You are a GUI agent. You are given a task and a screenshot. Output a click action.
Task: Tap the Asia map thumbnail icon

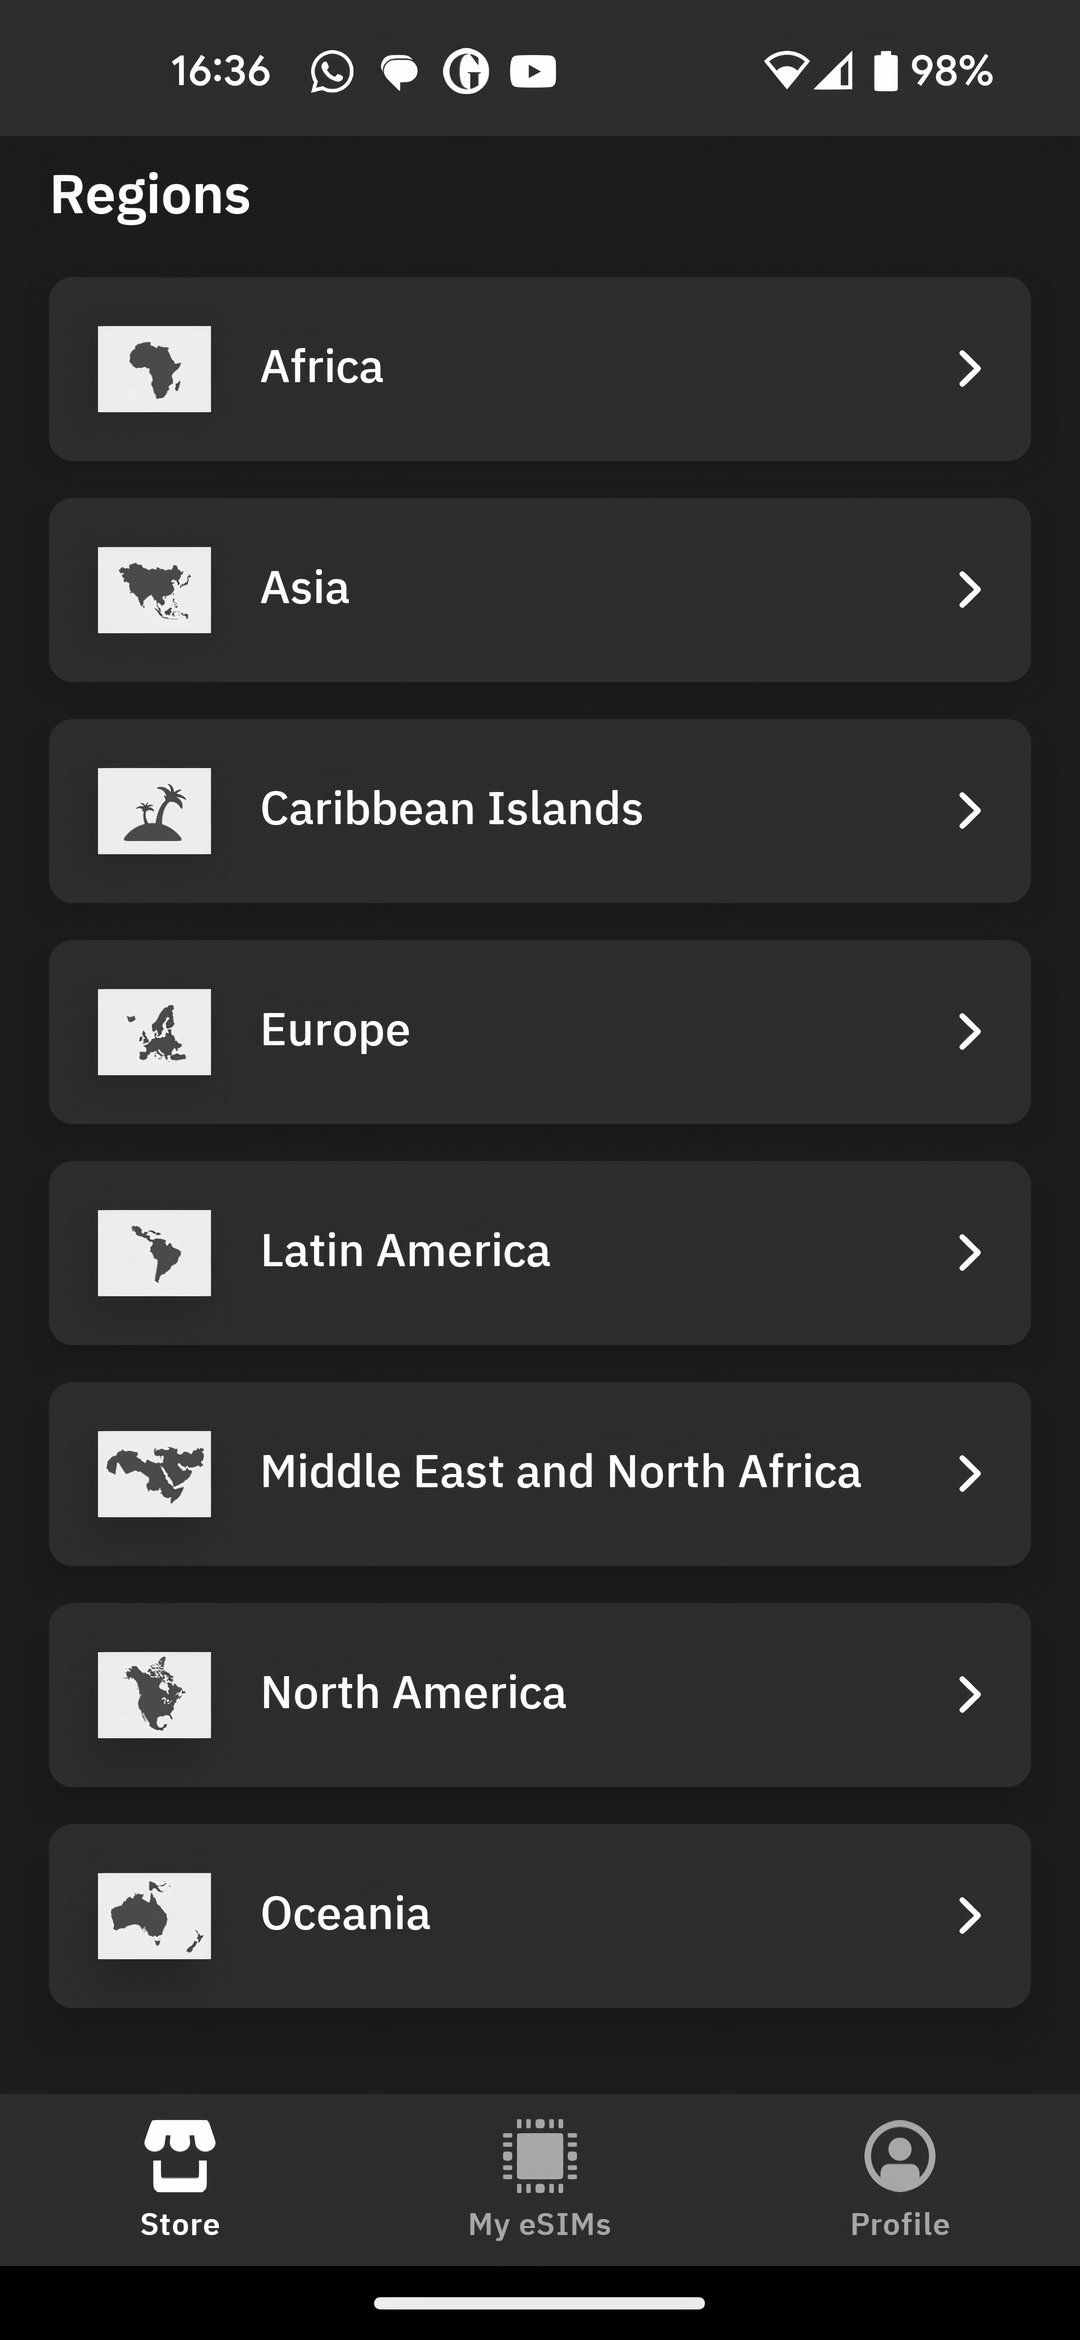[154, 590]
